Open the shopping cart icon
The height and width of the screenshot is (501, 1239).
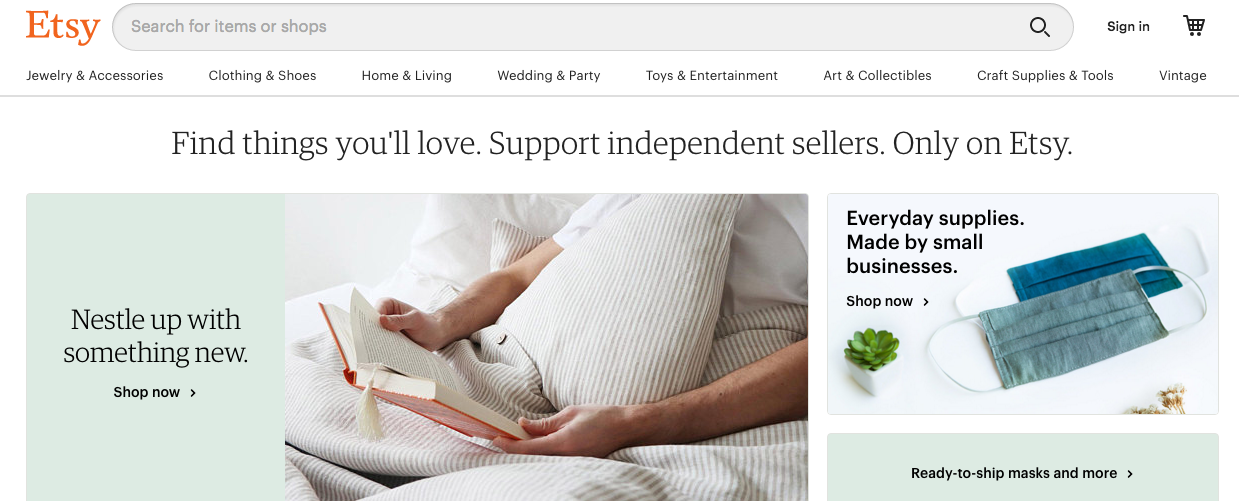(1194, 26)
